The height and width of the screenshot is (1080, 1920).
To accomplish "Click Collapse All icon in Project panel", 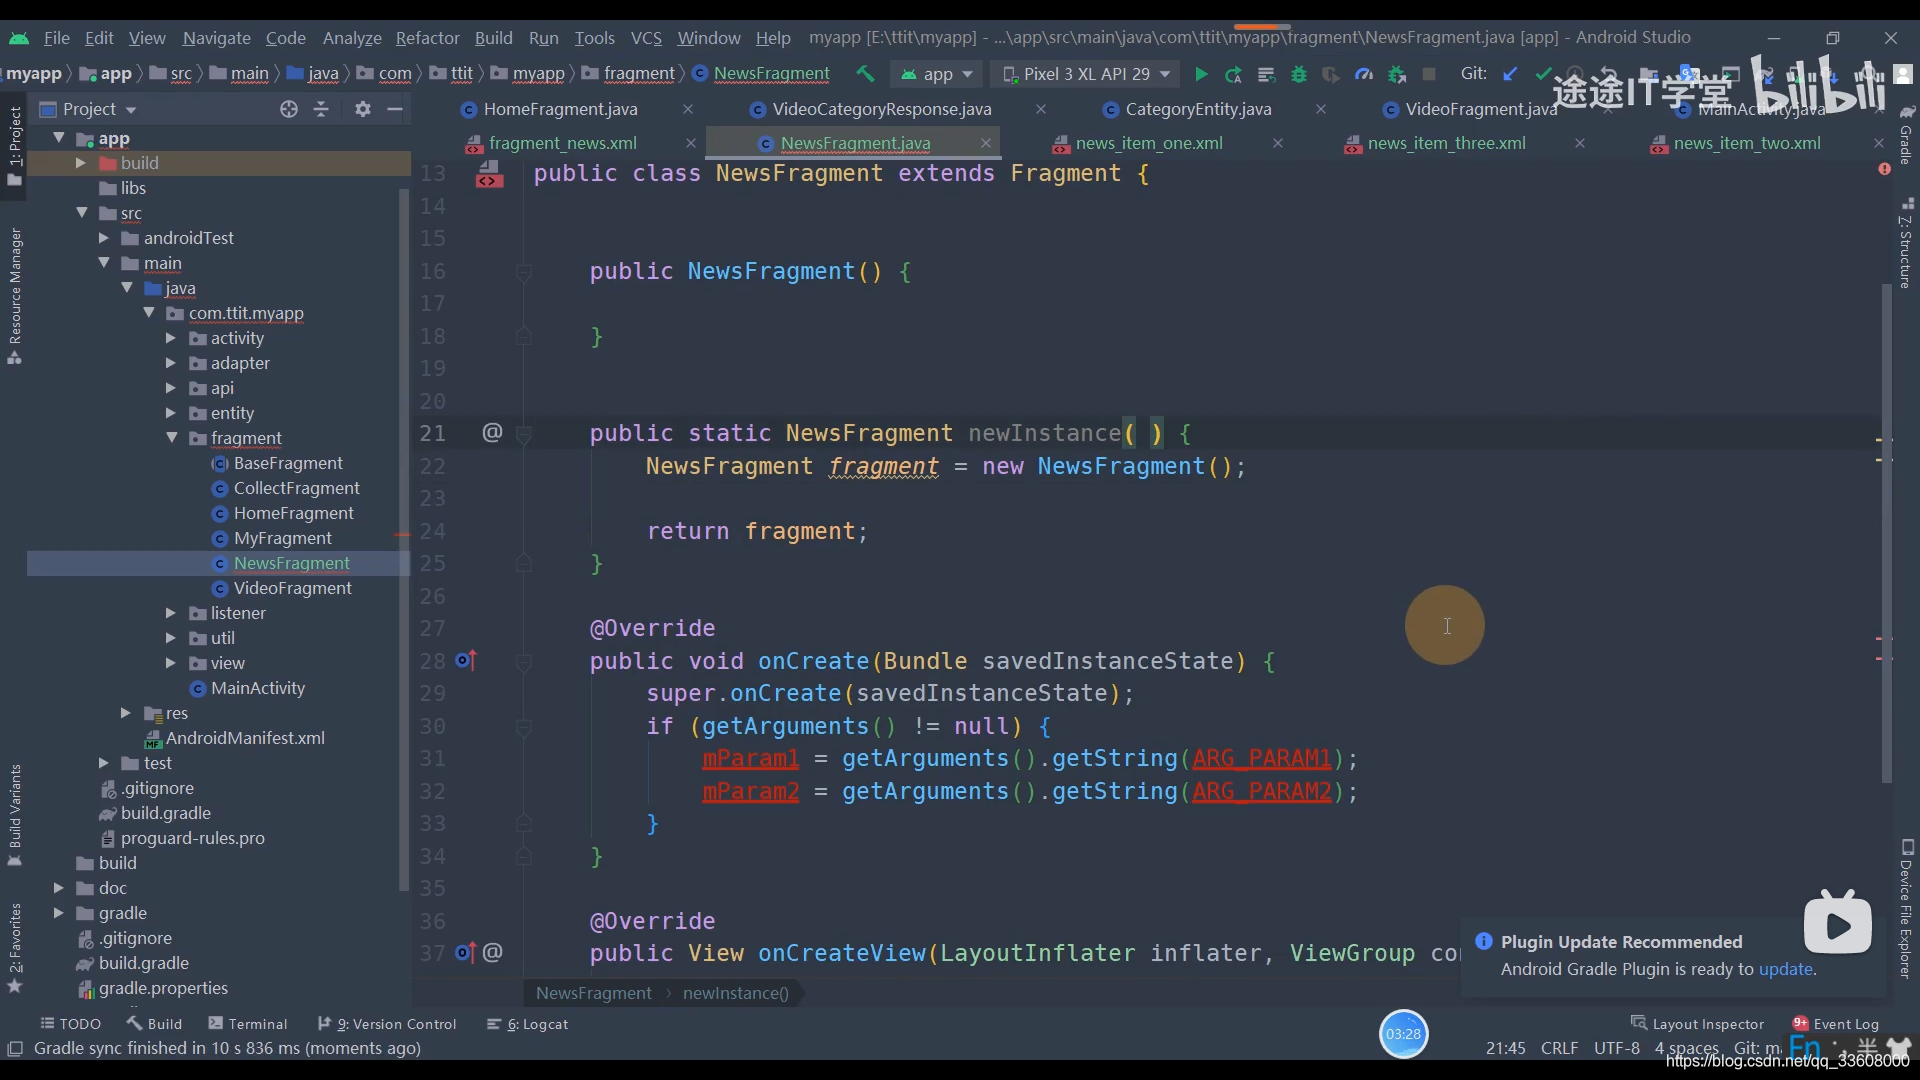I will 321,109.
